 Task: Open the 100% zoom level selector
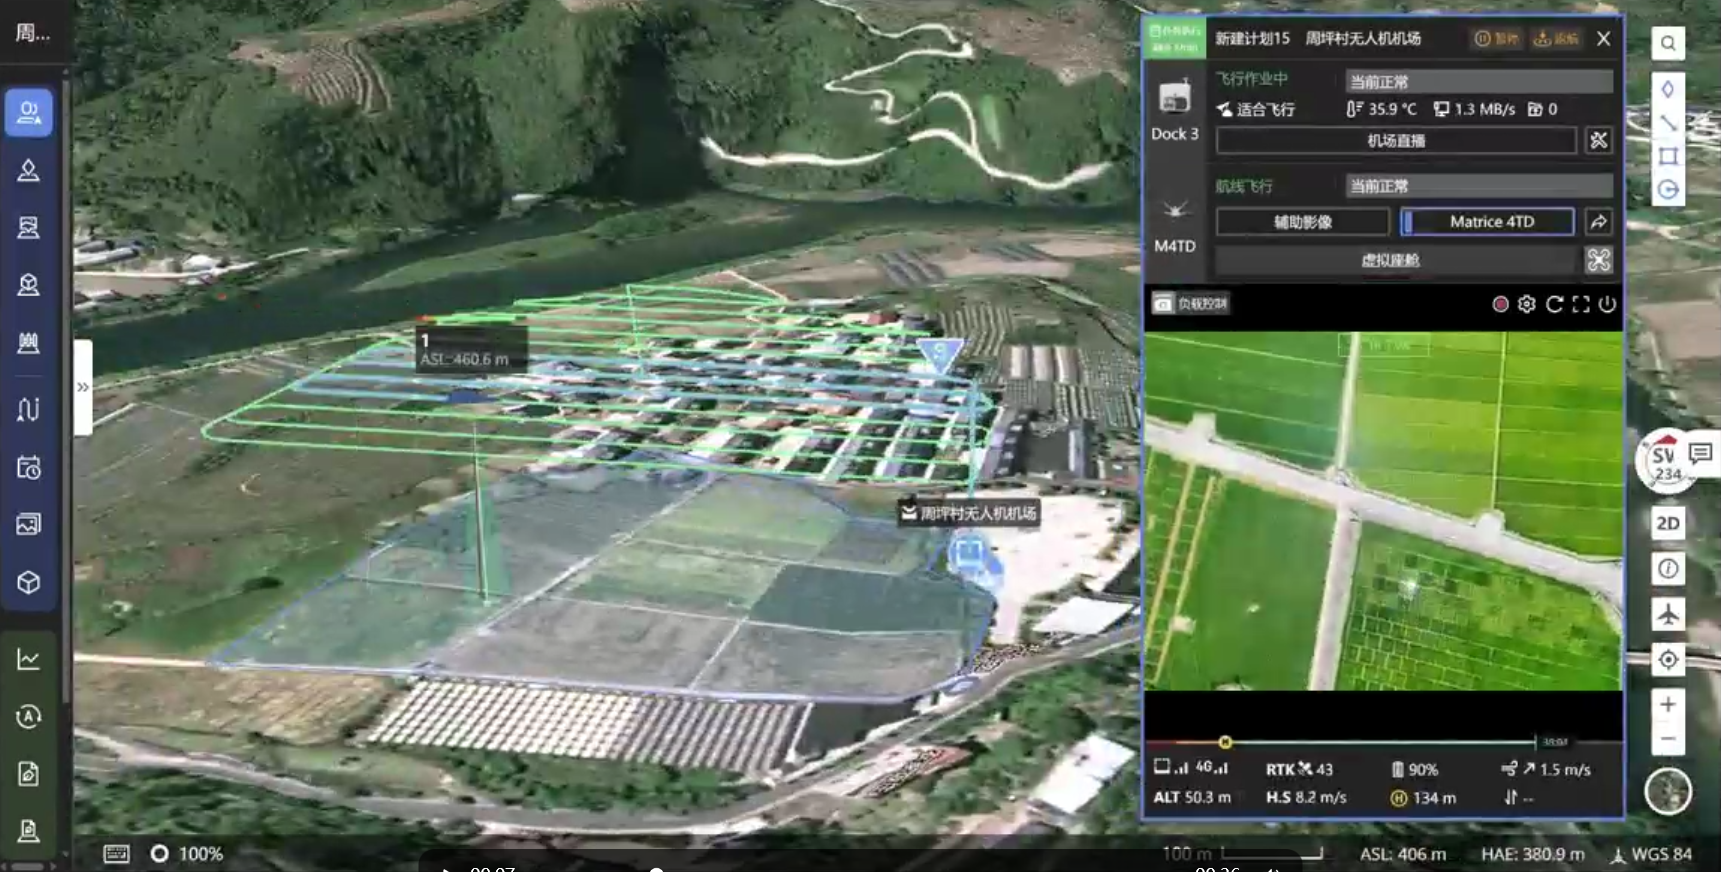(x=188, y=854)
